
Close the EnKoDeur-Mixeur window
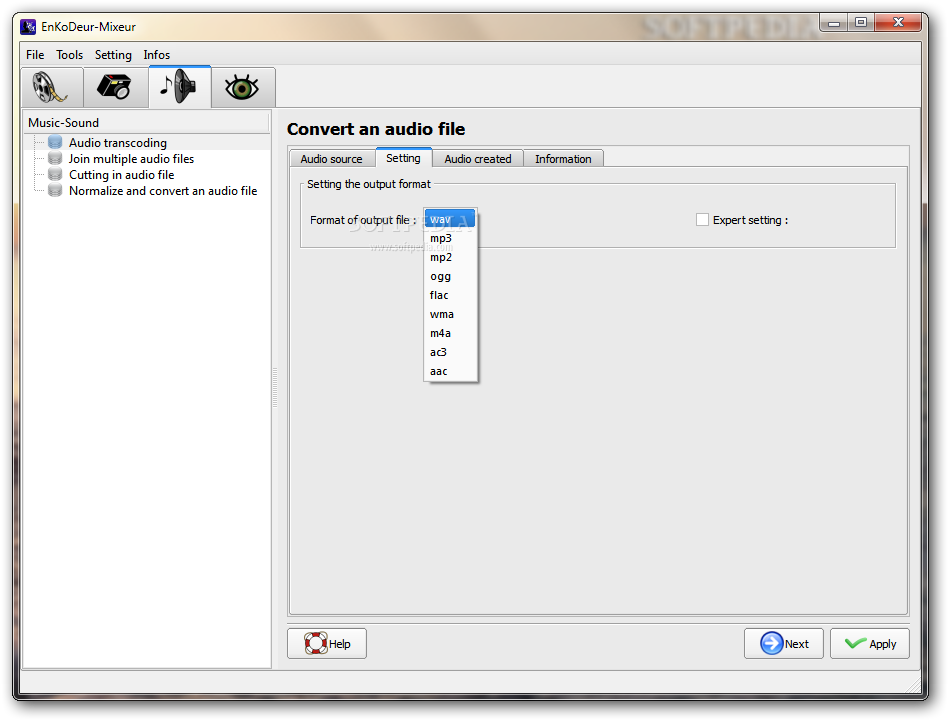pos(898,23)
